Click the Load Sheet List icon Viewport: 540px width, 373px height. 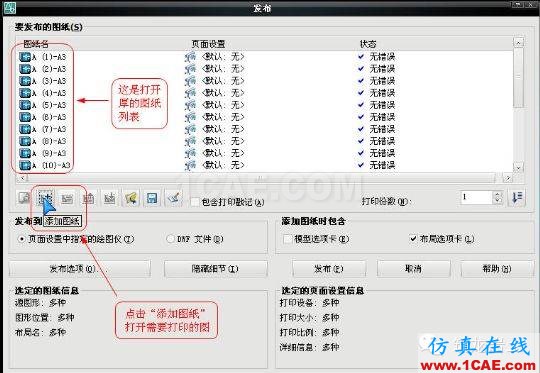[x=131, y=198]
